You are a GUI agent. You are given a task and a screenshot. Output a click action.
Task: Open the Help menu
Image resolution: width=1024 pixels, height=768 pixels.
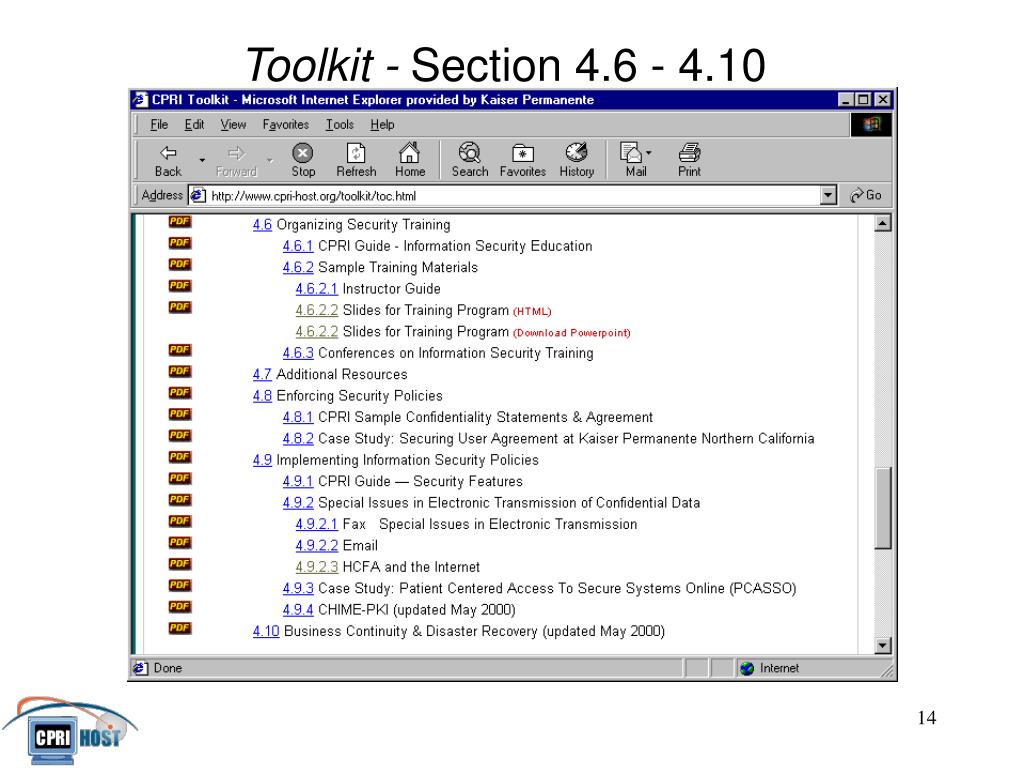[382, 125]
